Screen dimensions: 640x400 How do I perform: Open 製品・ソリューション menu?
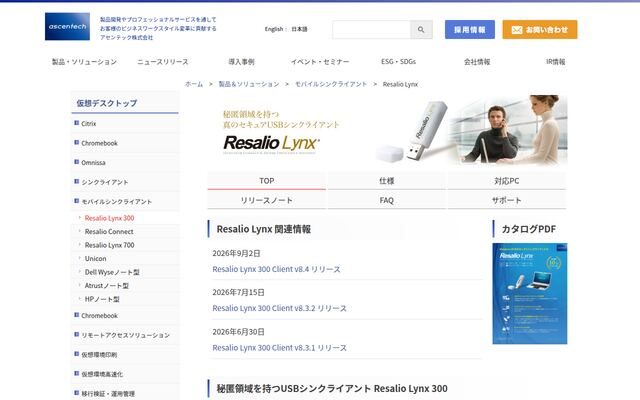tap(84, 62)
